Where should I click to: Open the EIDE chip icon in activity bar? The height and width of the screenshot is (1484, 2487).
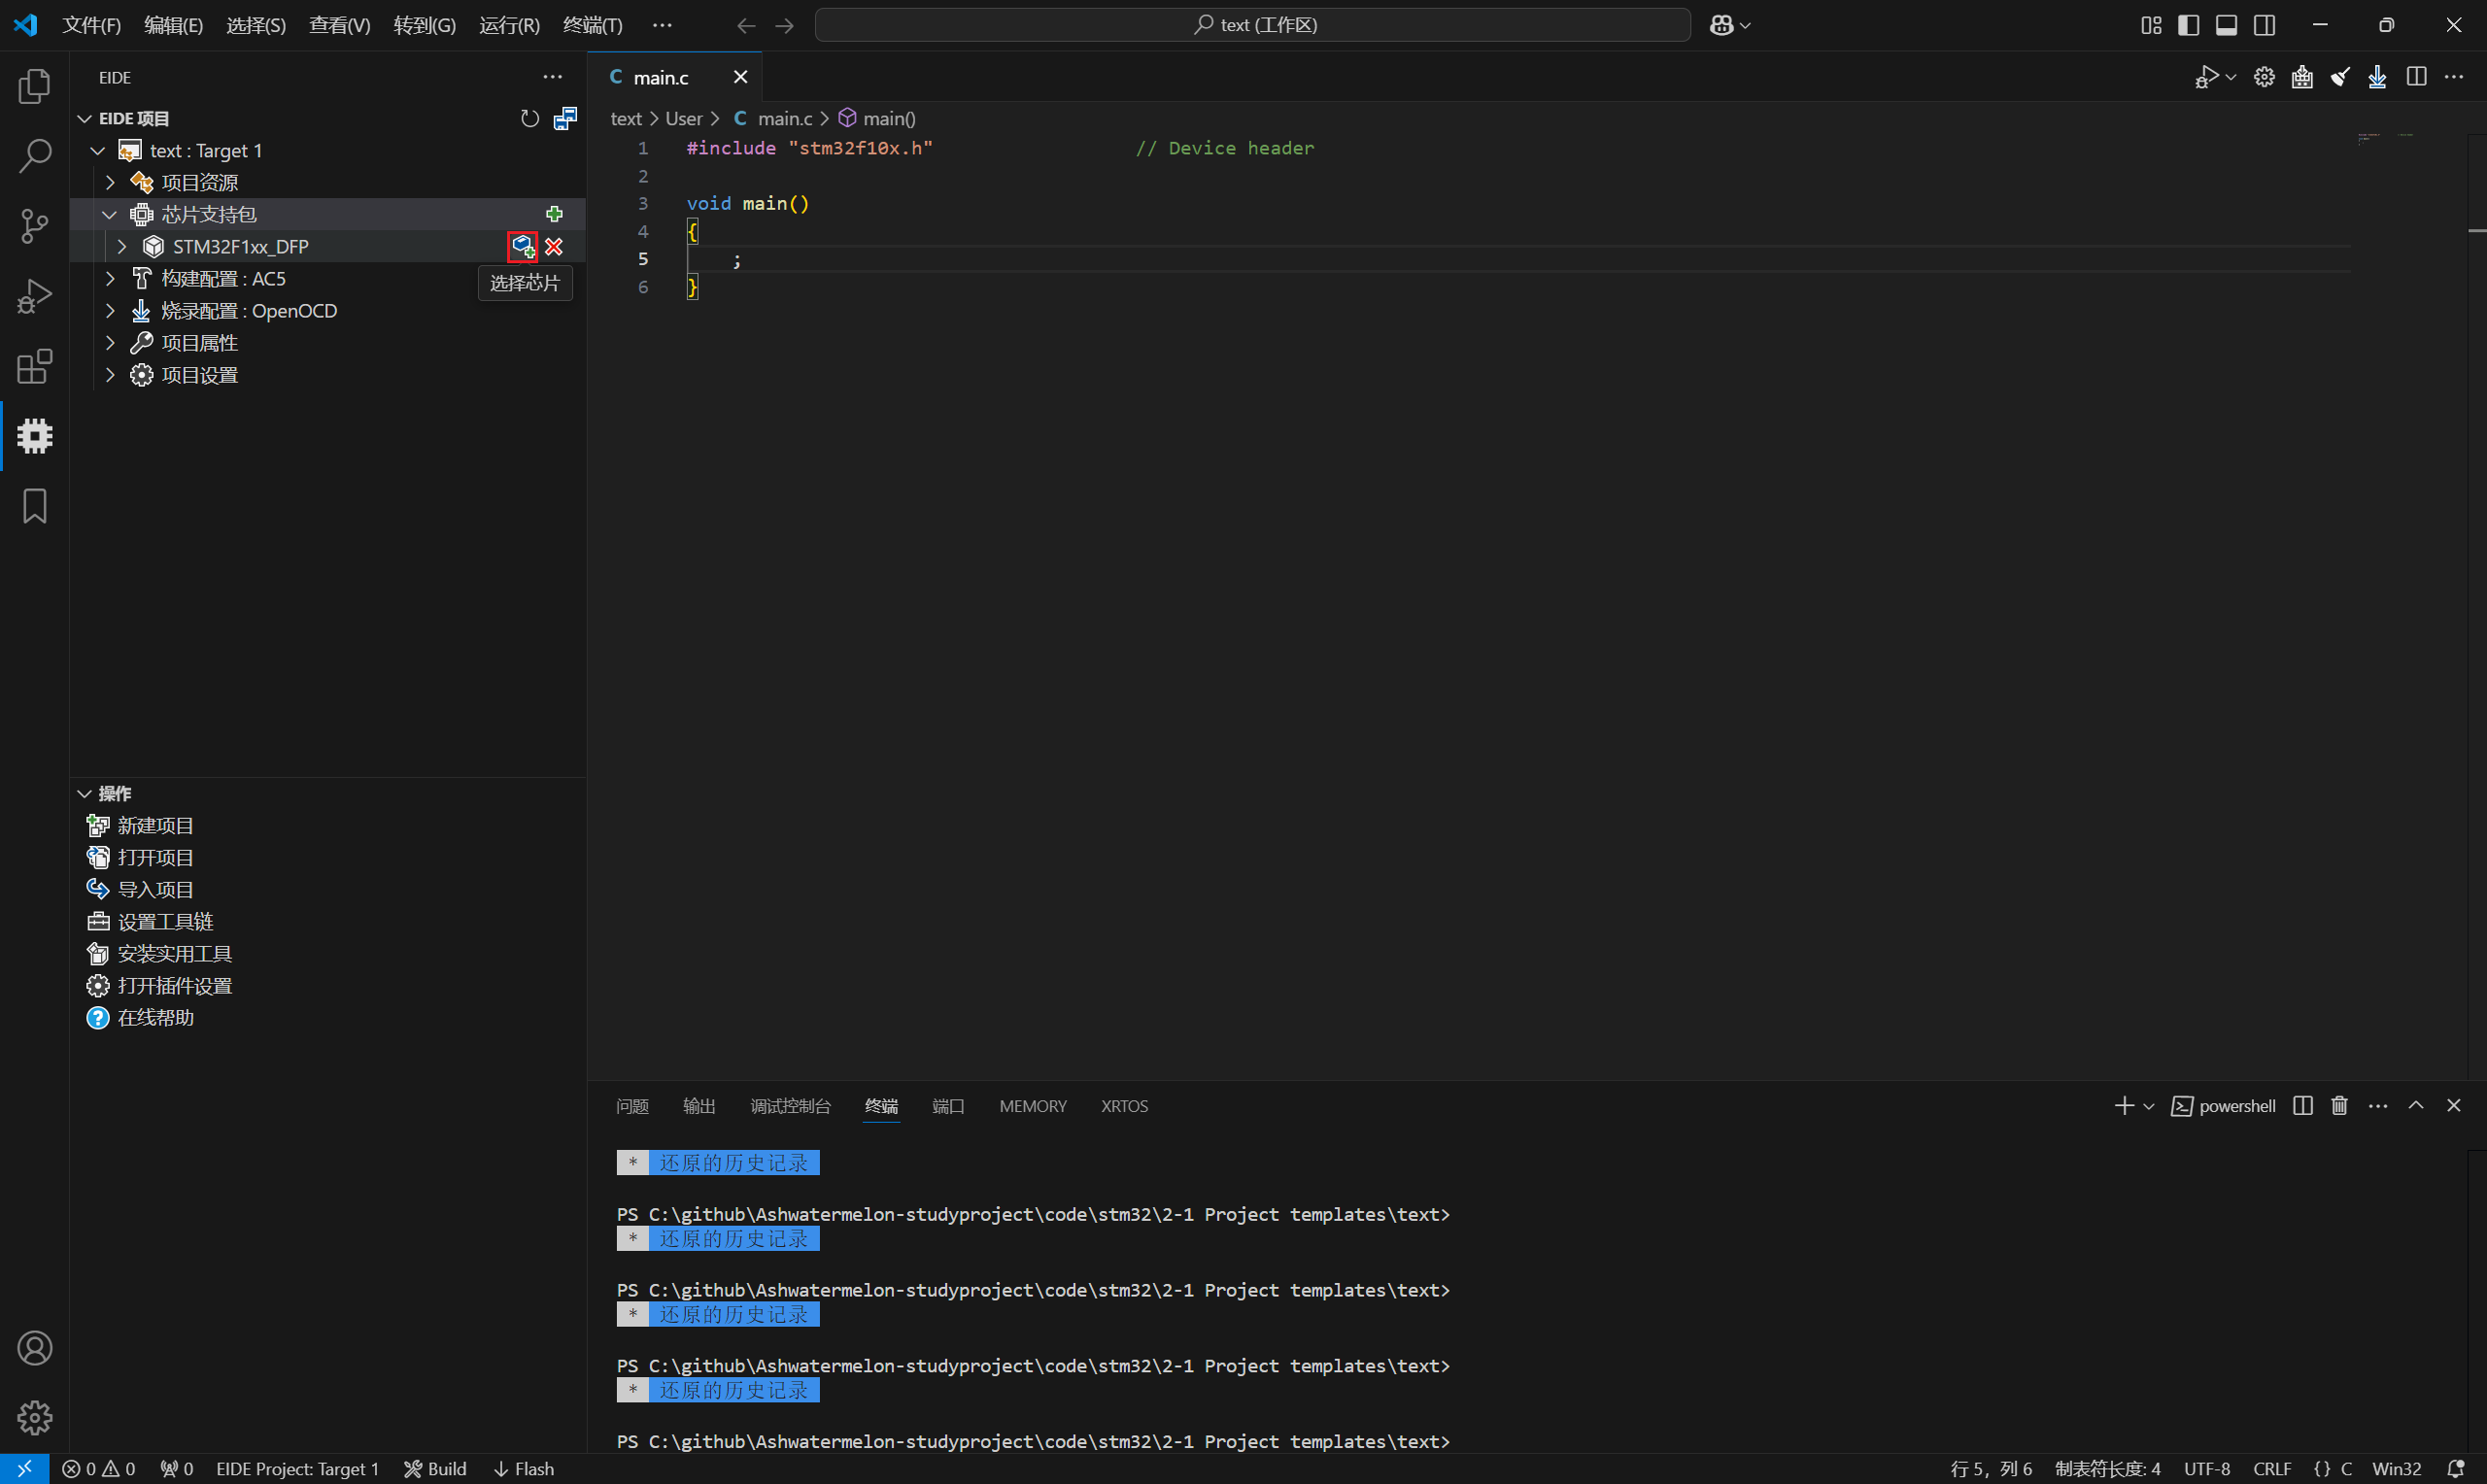[35, 436]
